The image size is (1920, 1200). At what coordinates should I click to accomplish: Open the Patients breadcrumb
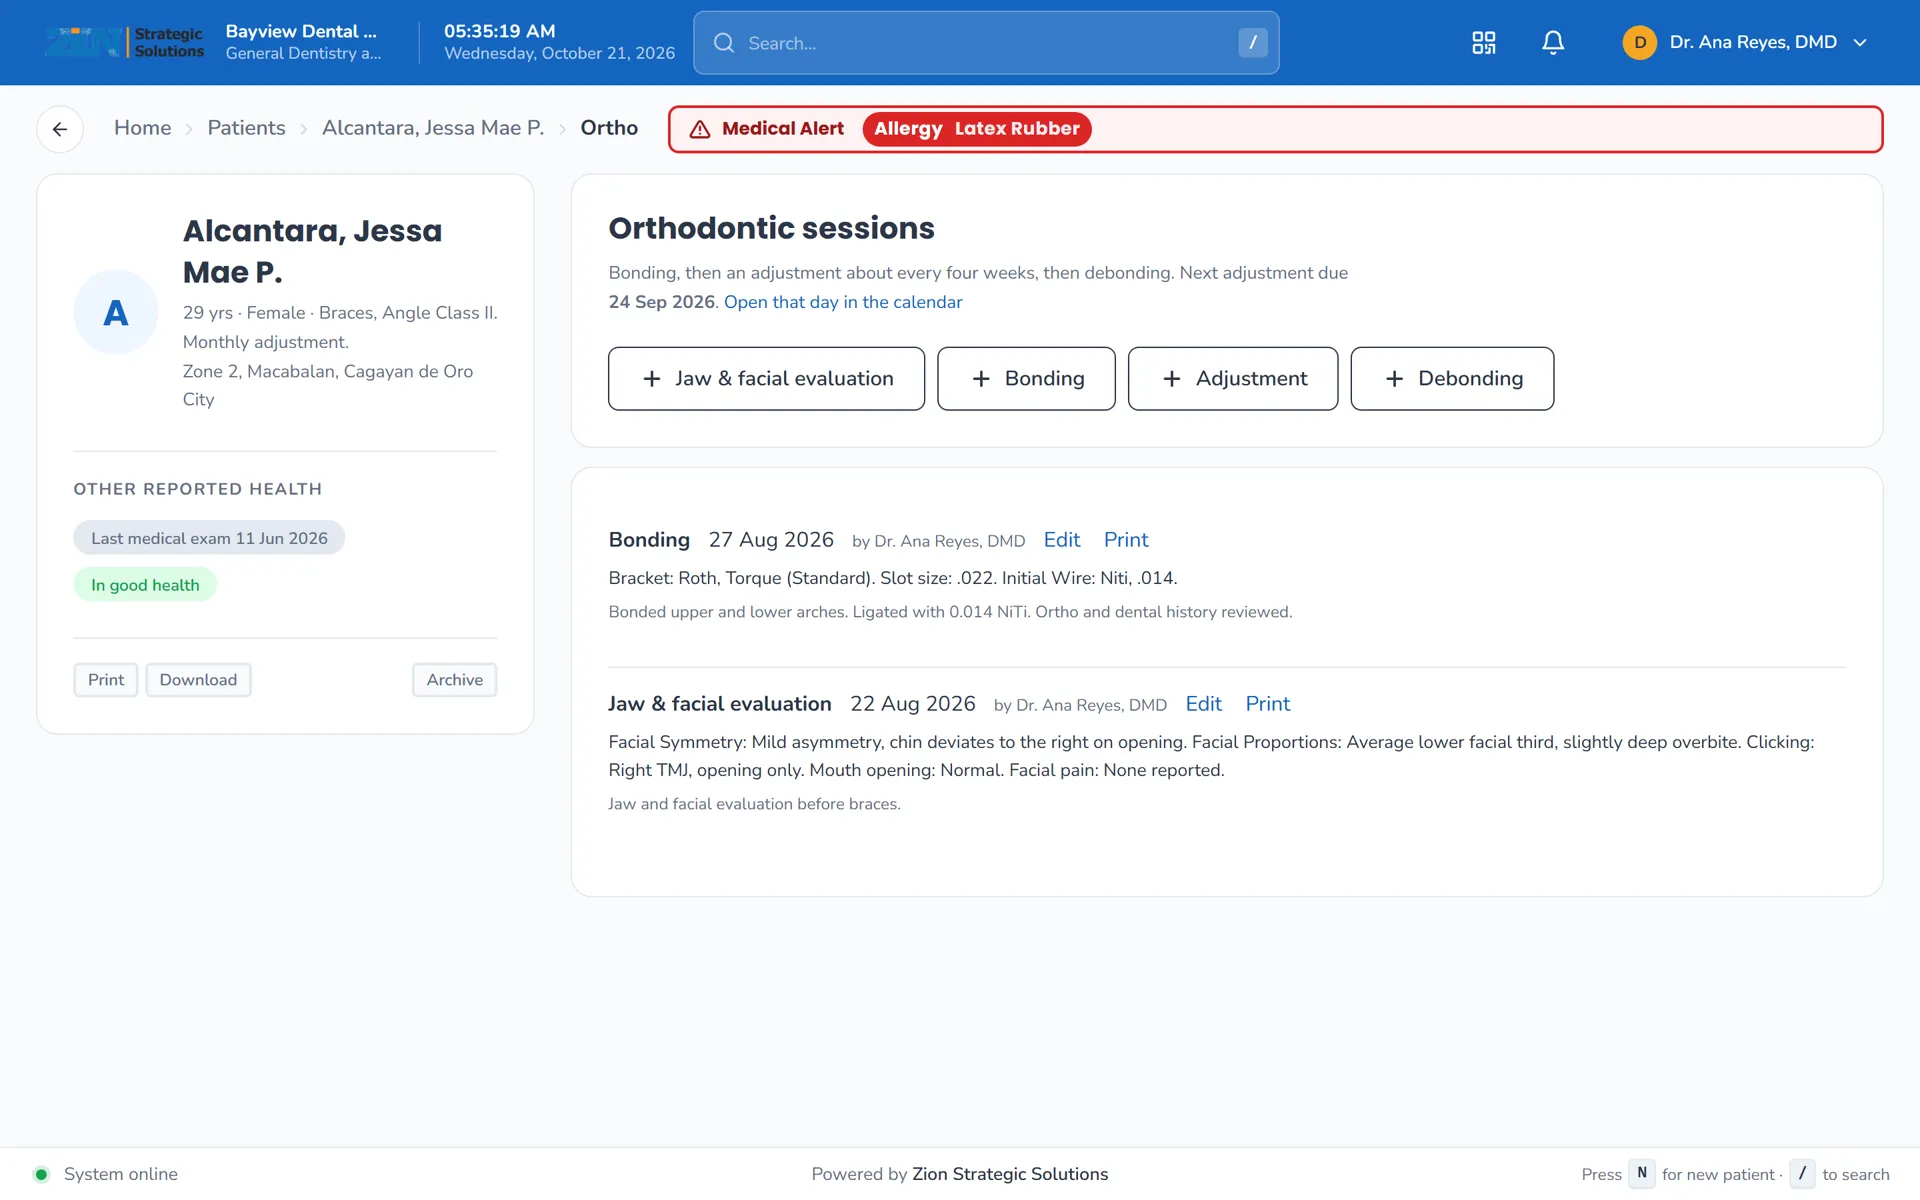pyautogui.click(x=246, y=128)
